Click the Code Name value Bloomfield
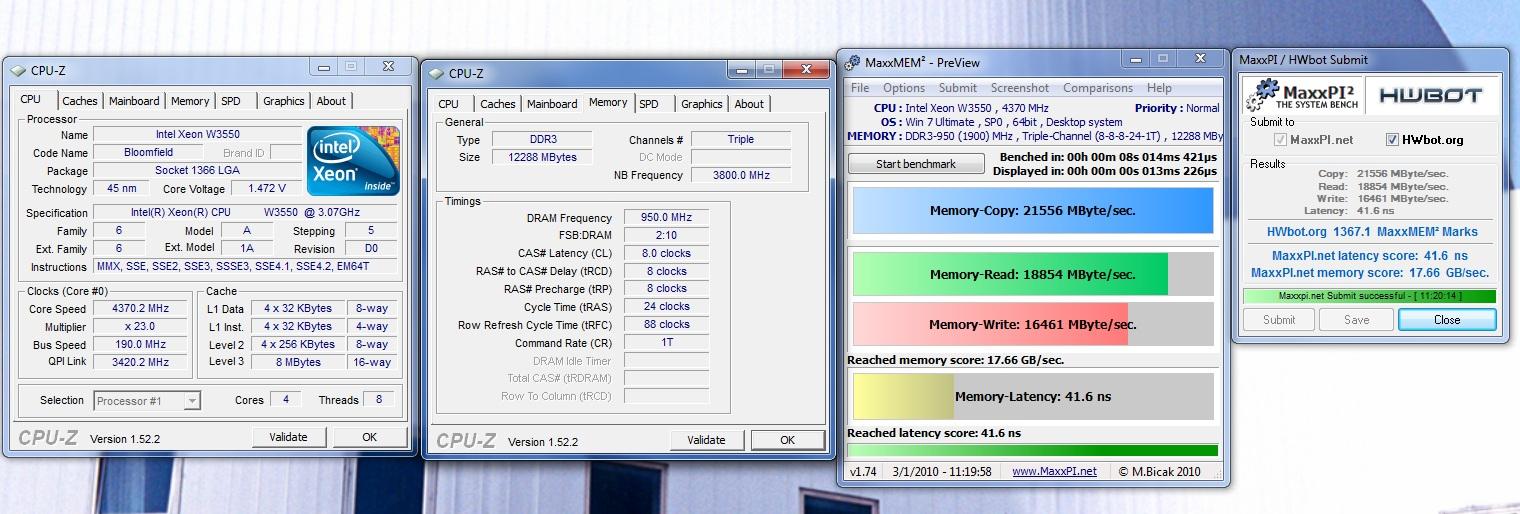This screenshot has width=1520, height=514. click(149, 152)
